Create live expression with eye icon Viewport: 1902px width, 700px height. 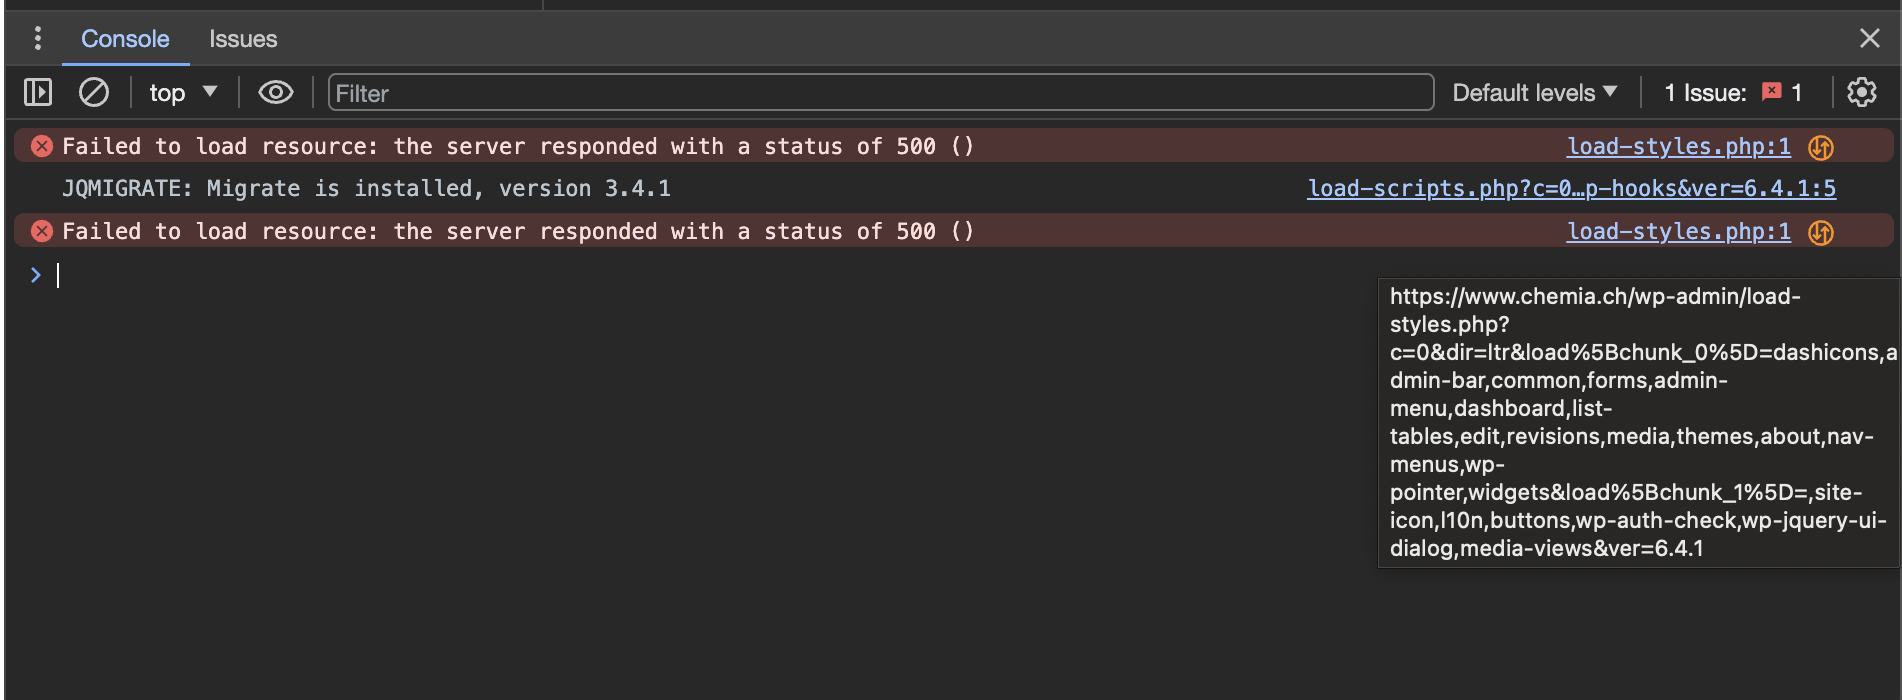(x=276, y=93)
